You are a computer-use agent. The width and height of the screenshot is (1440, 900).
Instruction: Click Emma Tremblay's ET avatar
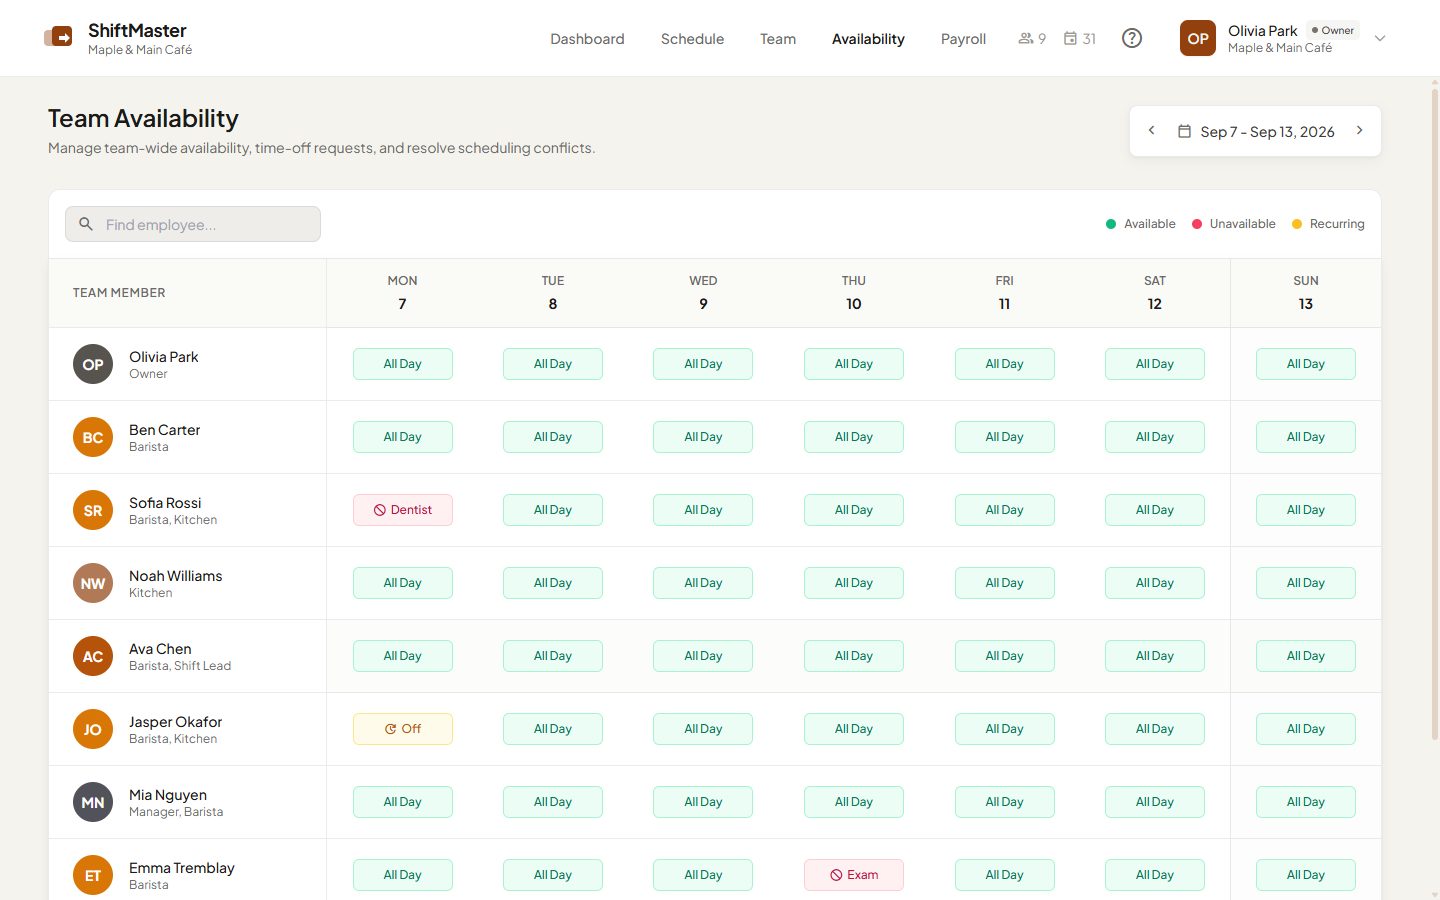(93, 875)
